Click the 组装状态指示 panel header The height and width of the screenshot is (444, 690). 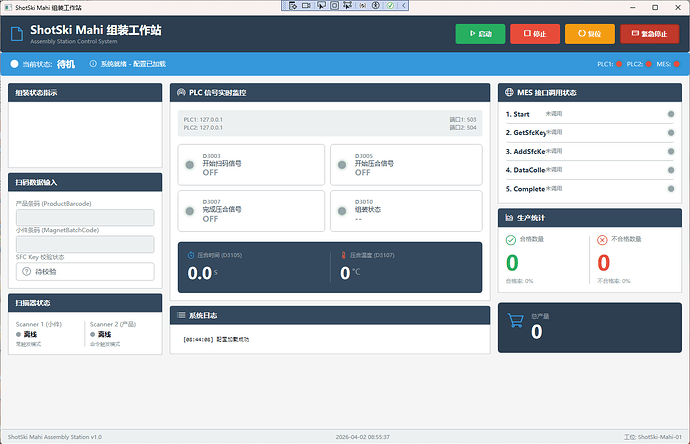[85, 93]
